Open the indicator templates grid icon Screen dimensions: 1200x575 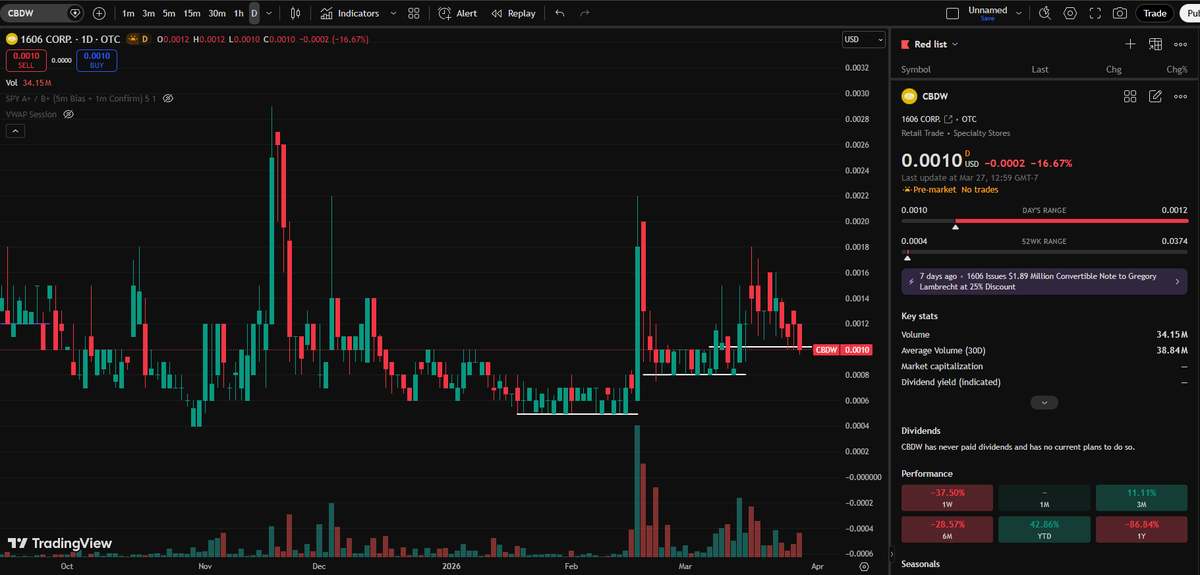click(x=414, y=13)
